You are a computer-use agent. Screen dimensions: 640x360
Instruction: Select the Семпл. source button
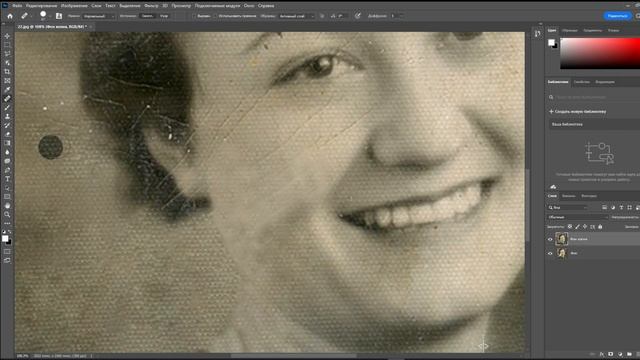click(x=147, y=16)
